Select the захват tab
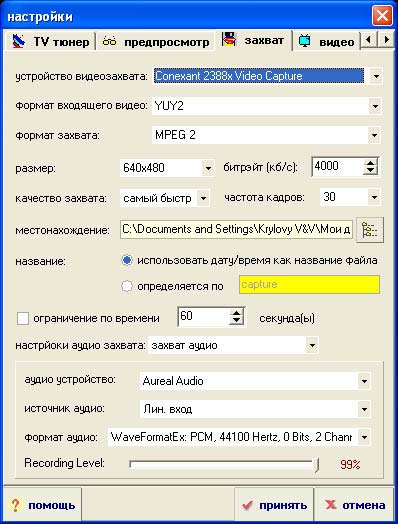398x524 pixels. 253,40
